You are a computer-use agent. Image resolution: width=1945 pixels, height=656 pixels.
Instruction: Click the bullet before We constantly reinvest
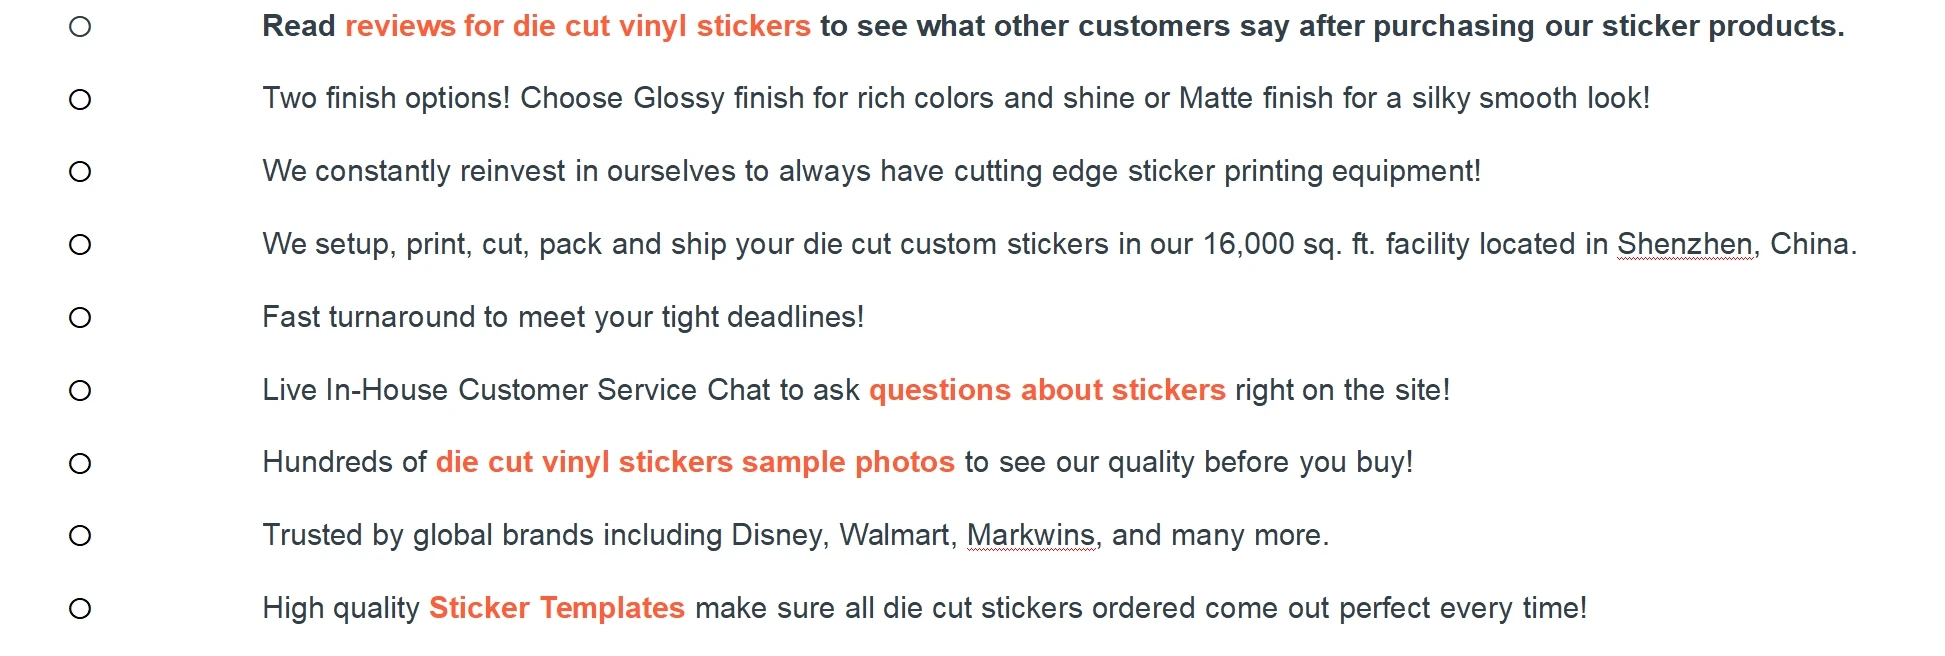[80, 172]
